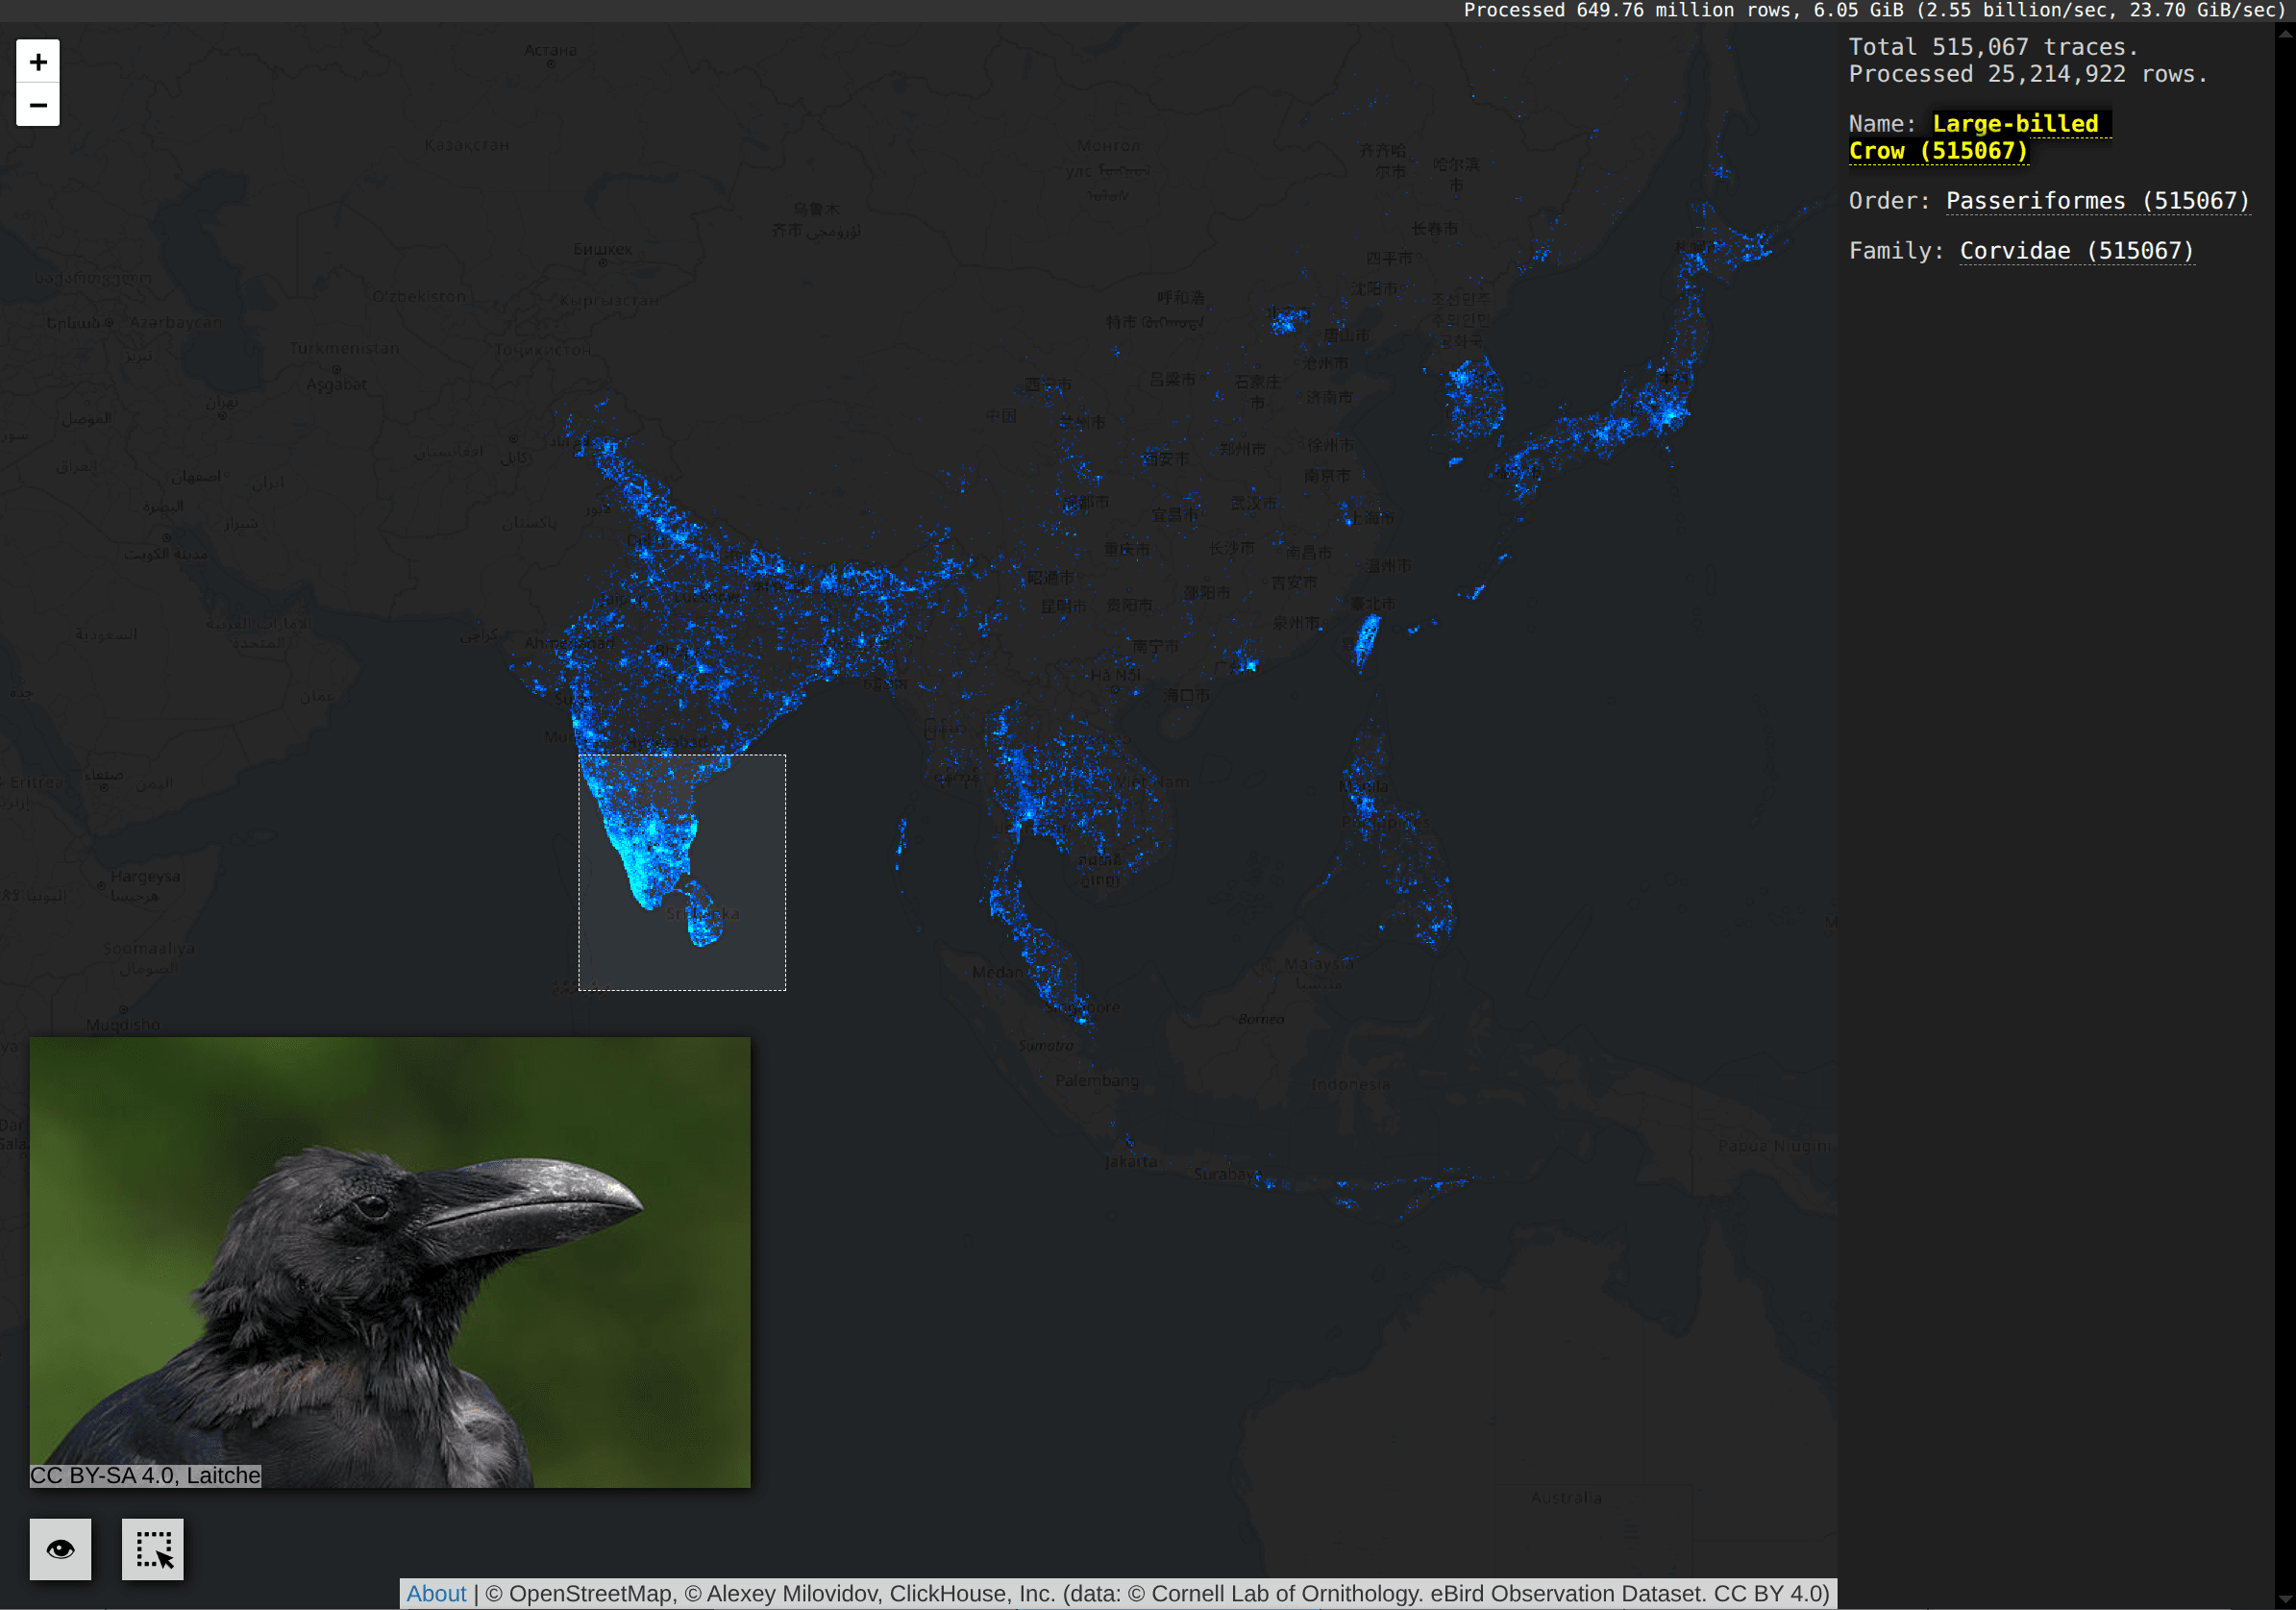2296x1610 pixels.
Task: Zoom in with the plus button
Action: [x=38, y=62]
